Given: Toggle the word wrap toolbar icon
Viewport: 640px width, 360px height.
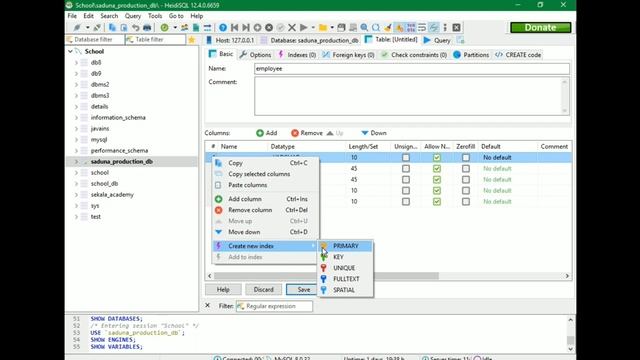Looking at the screenshot, I should coord(422,27).
